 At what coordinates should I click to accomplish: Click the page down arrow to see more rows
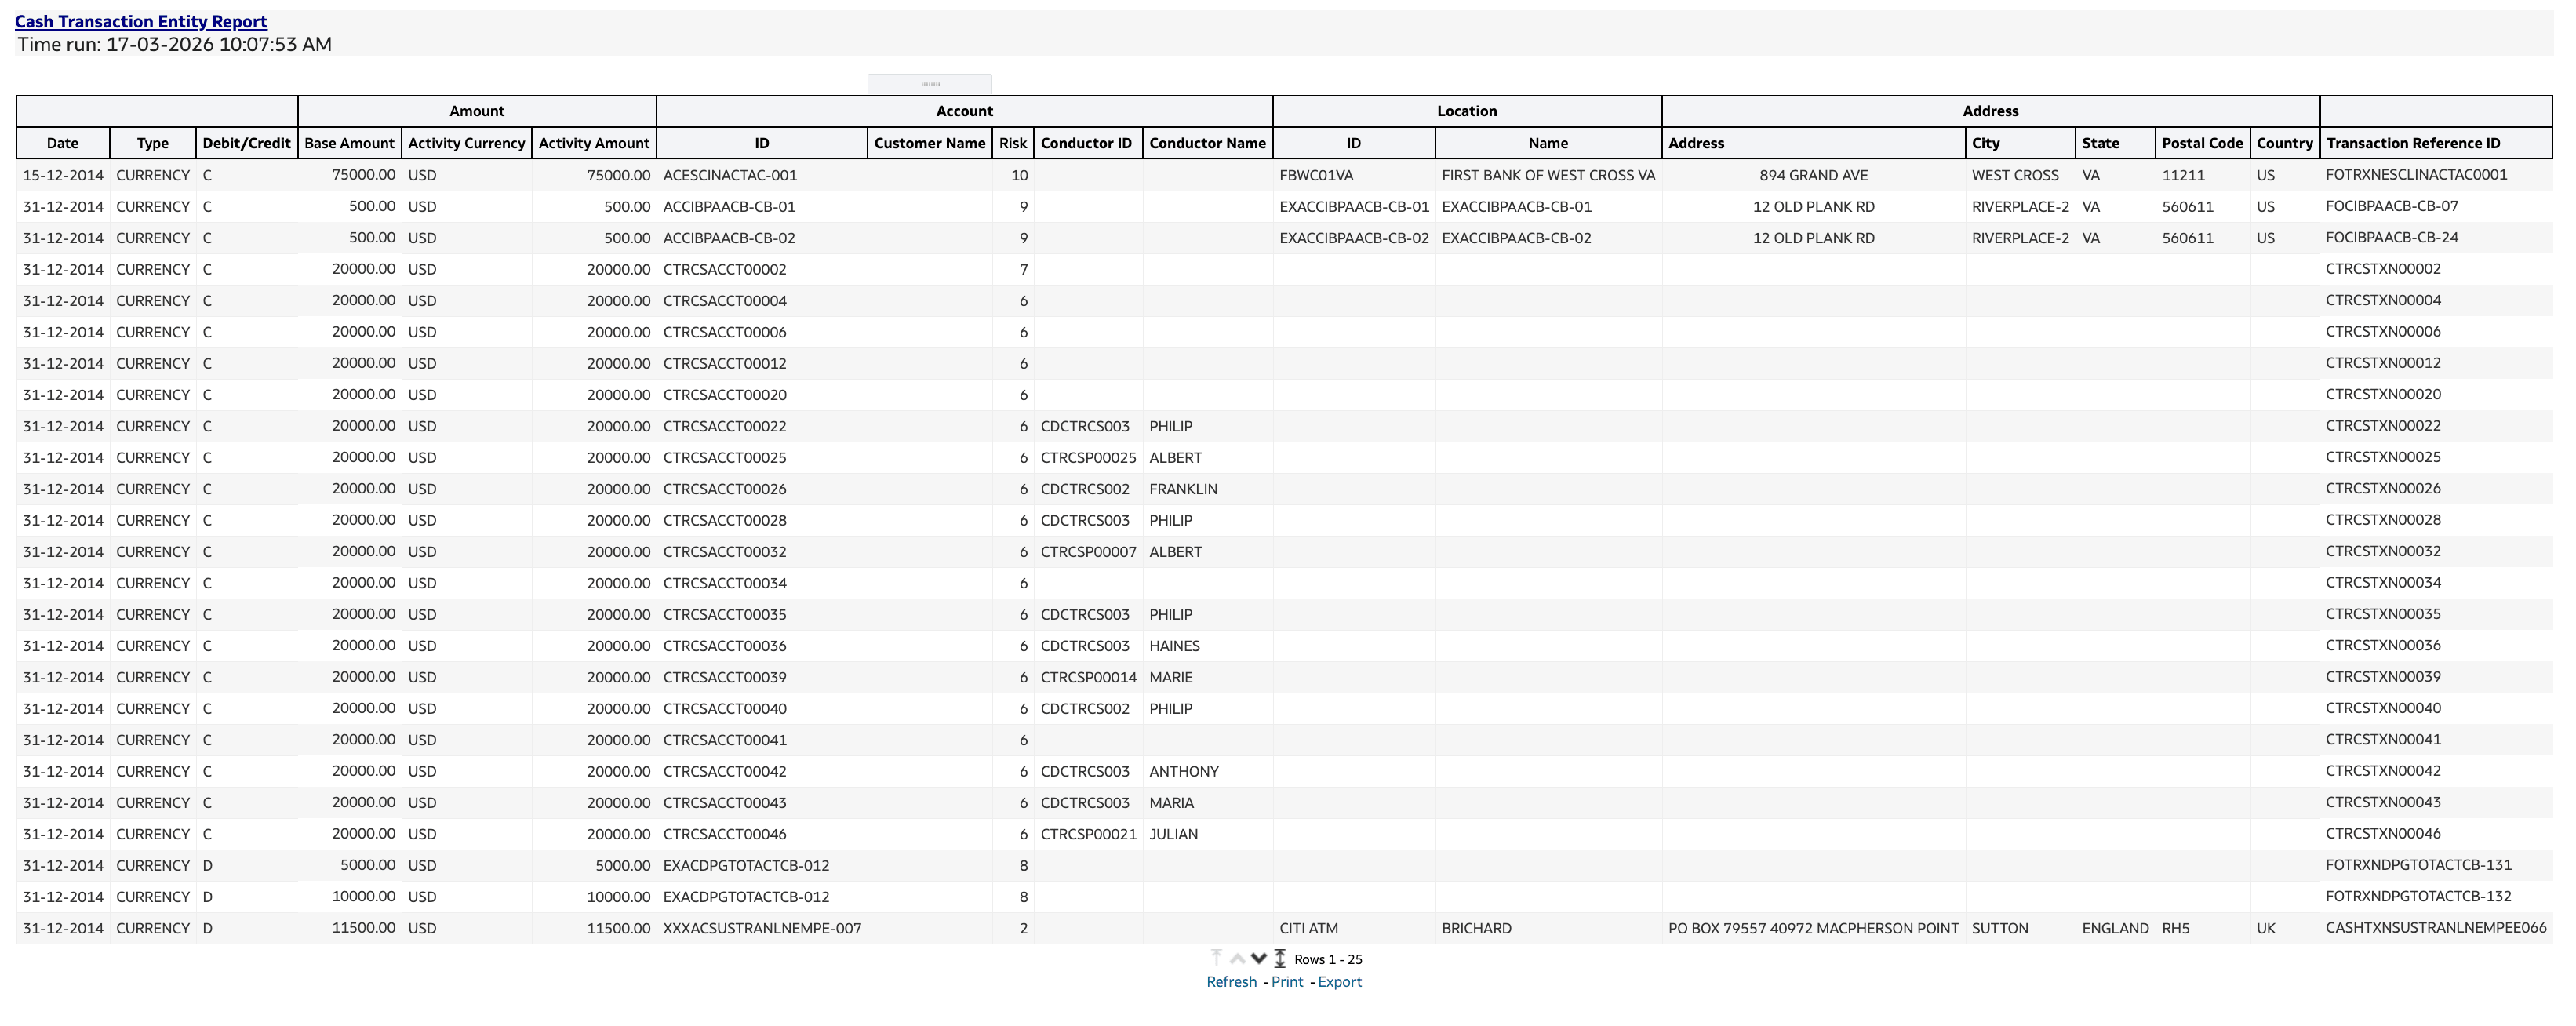point(1259,959)
